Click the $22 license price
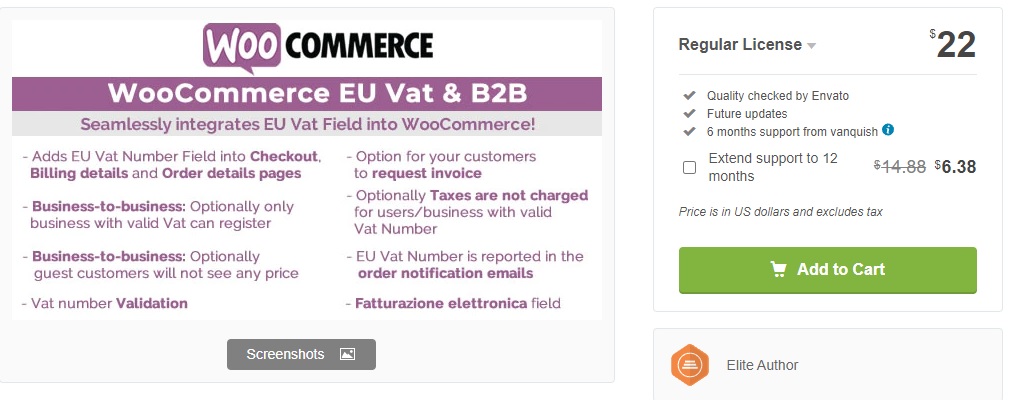 coord(953,45)
